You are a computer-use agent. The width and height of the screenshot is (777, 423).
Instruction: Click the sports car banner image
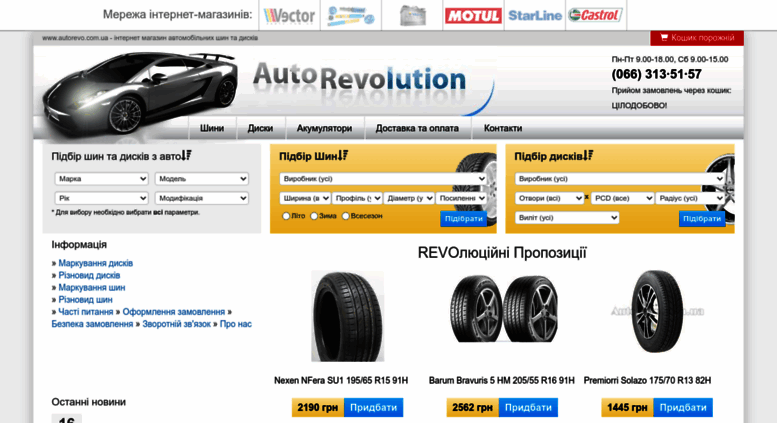(139, 93)
